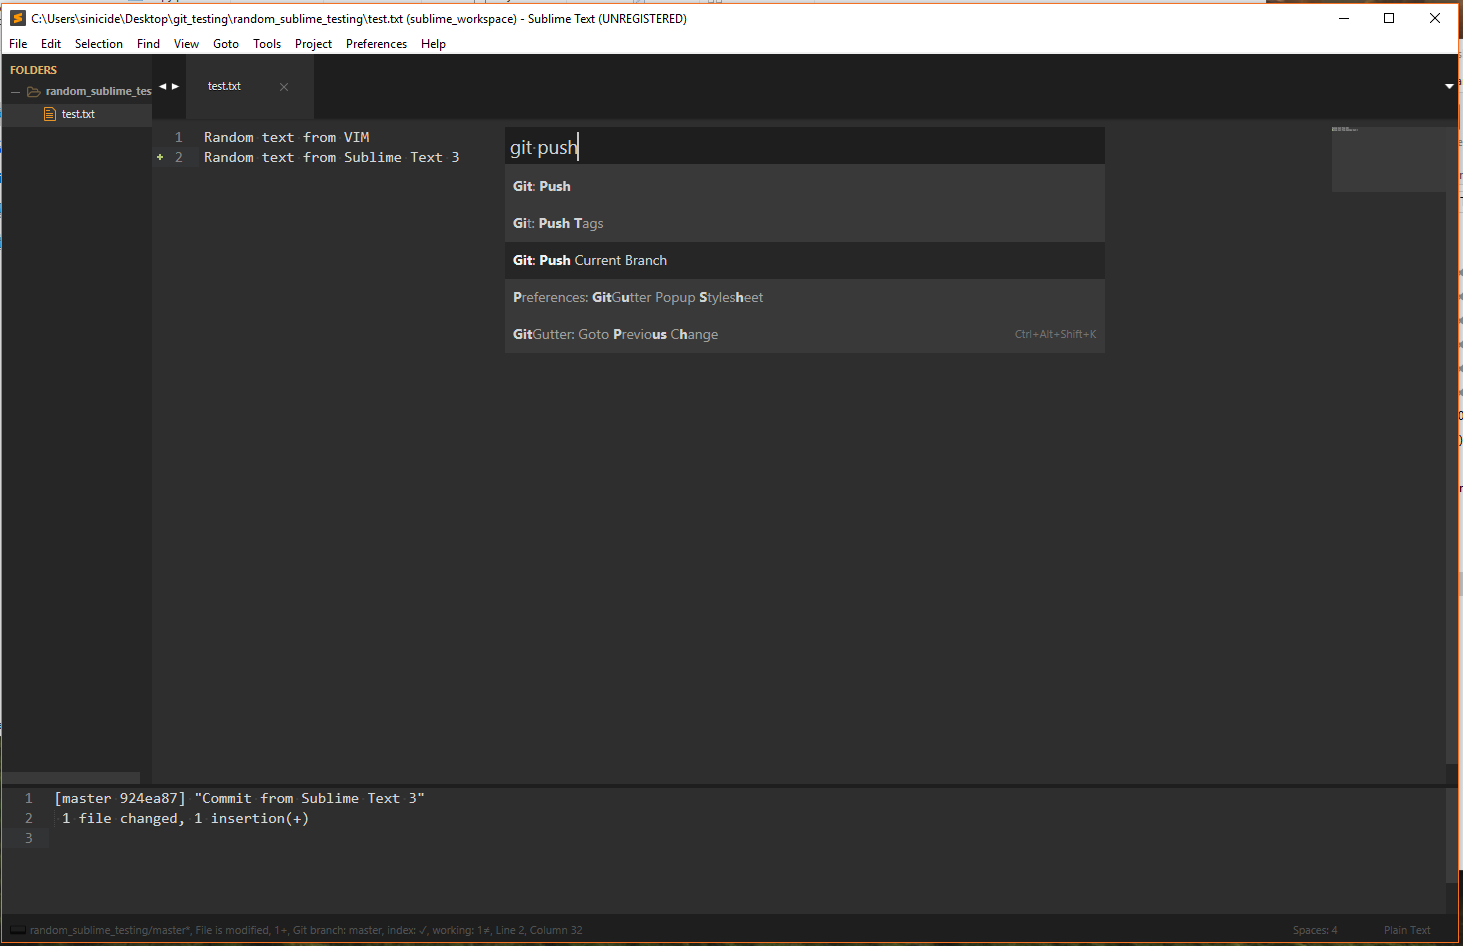1463x946 pixels.
Task: Select GitGutter: Goto Previous Change
Action: point(805,334)
